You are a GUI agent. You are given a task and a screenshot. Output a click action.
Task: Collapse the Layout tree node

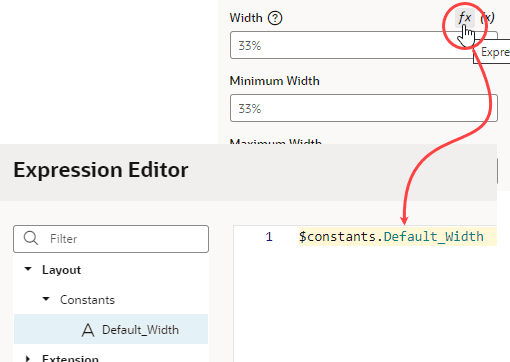(x=28, y=269)
